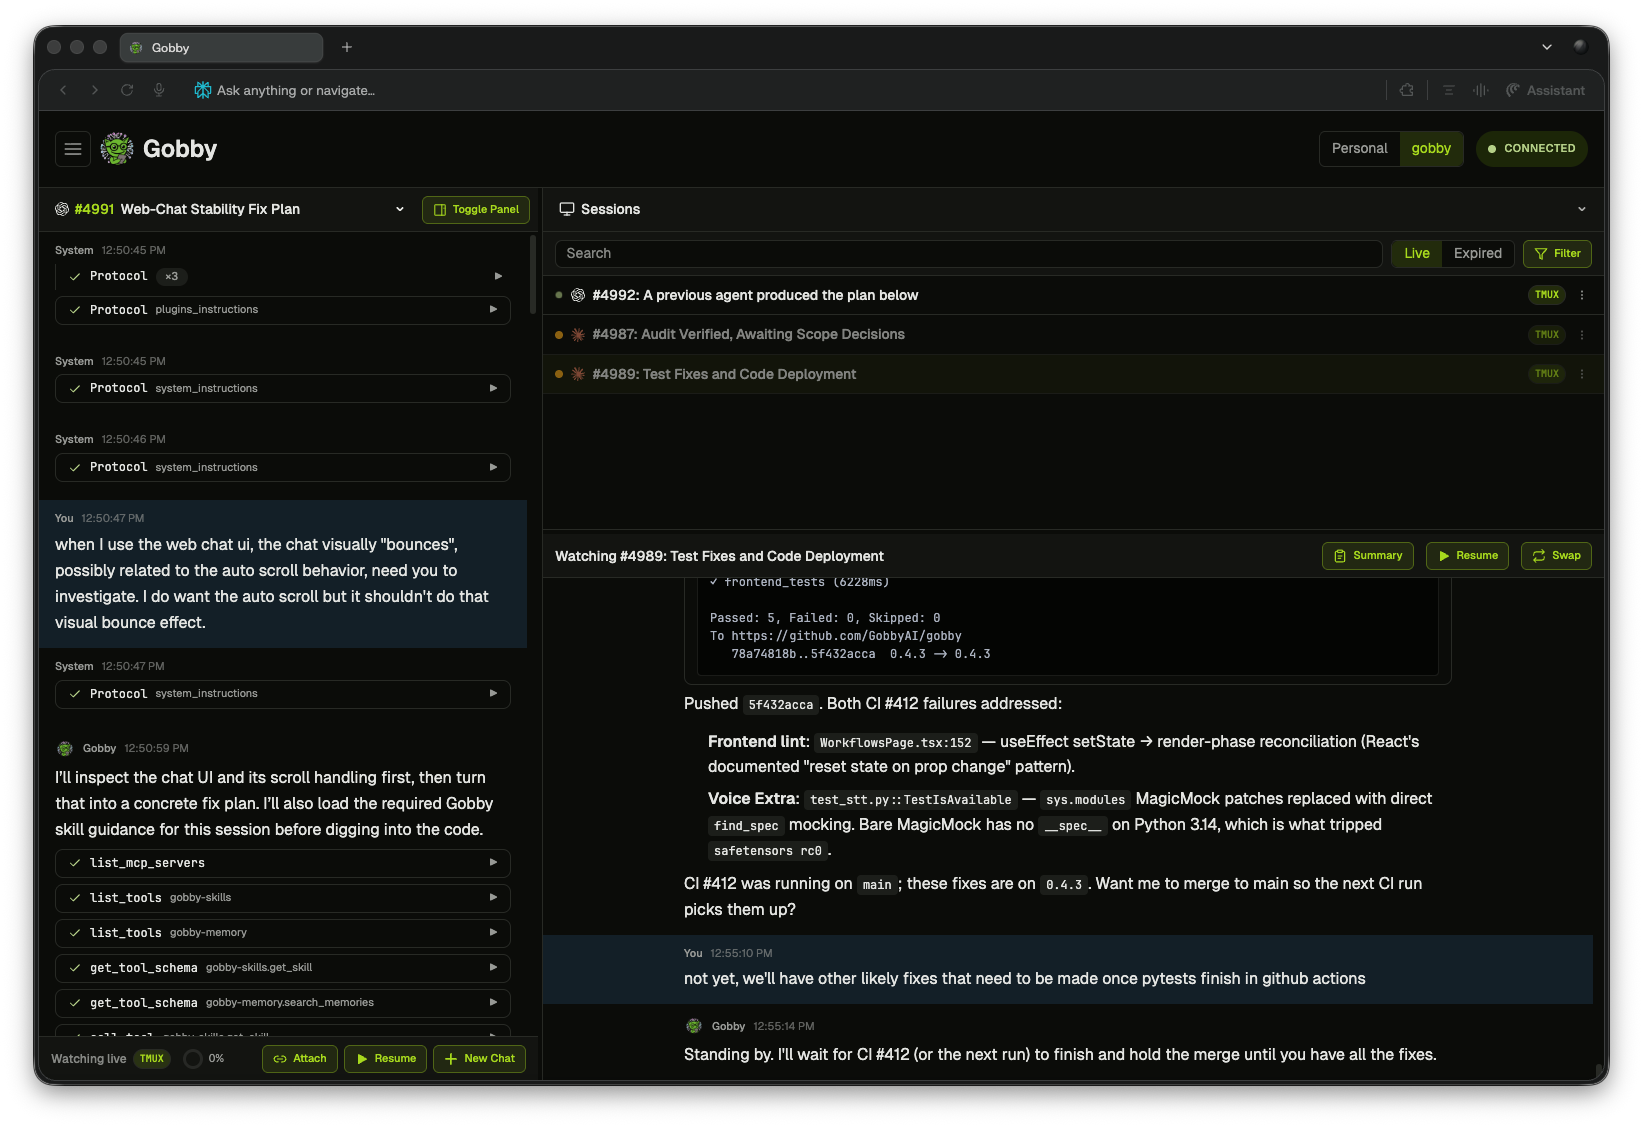This screenshot has height=1127, width=1643.
Task: Reload the page
Action: (x=127, y=90)
